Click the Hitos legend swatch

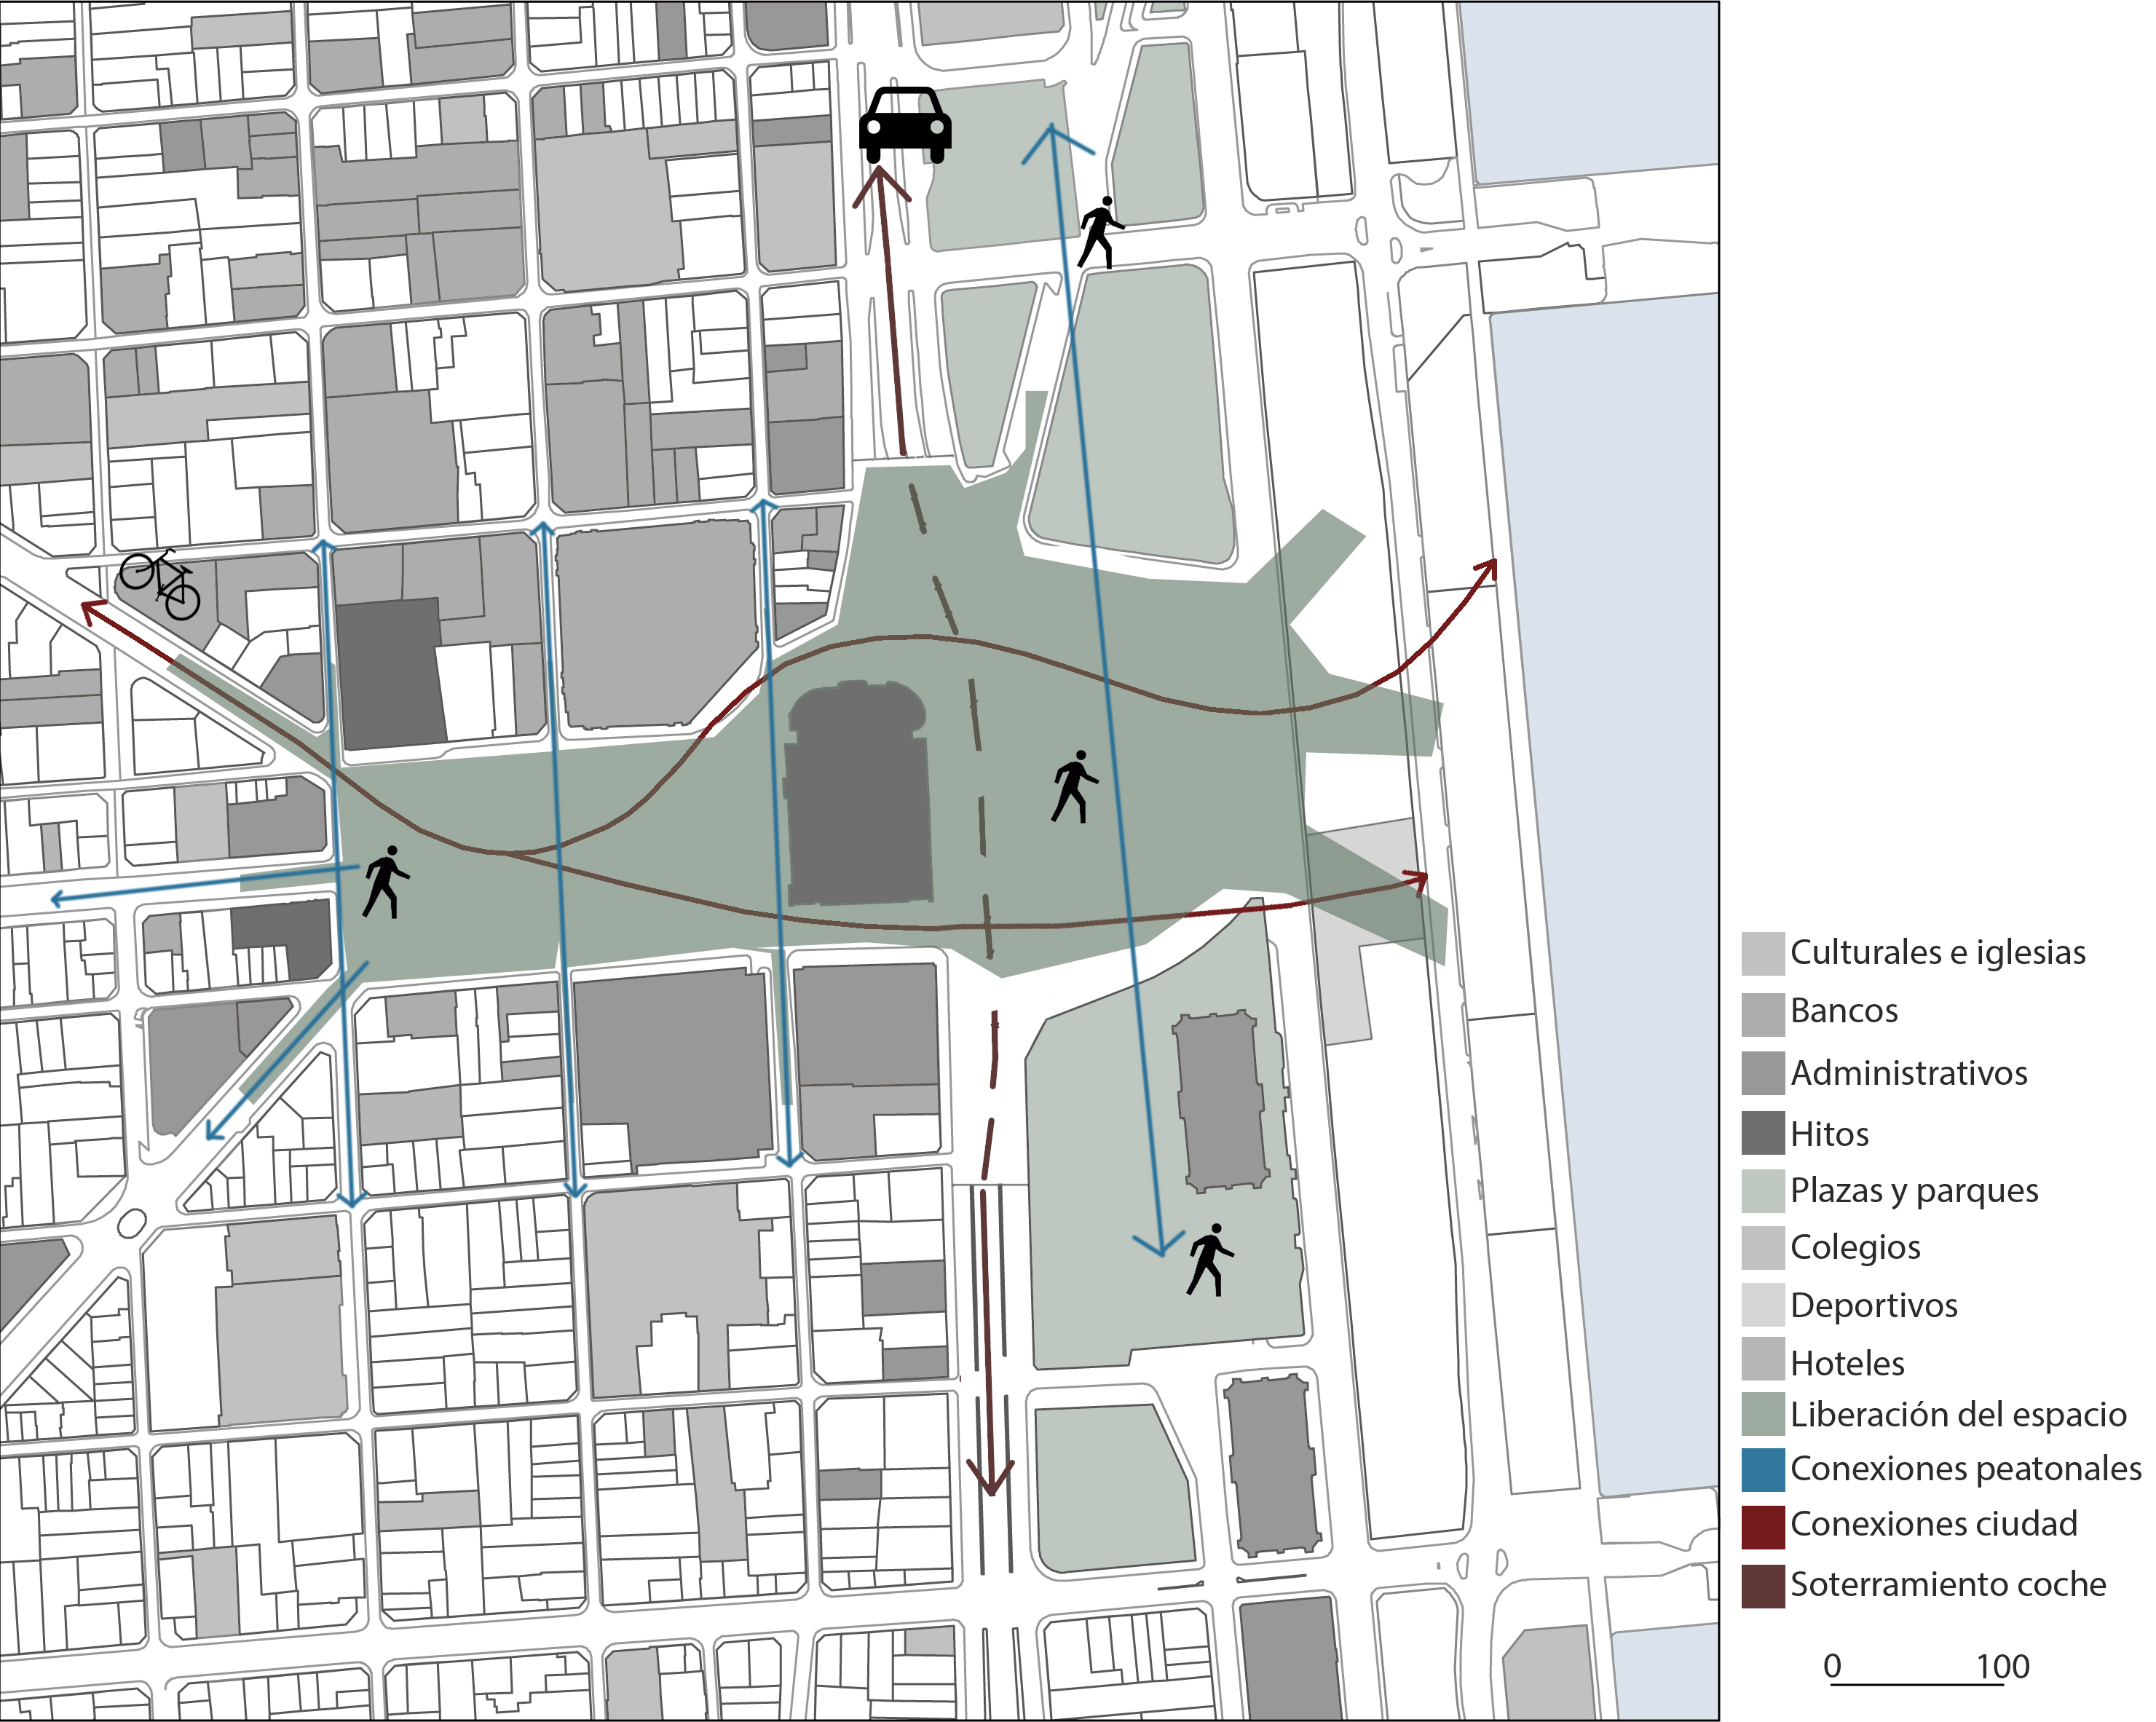(1763, 1133)
